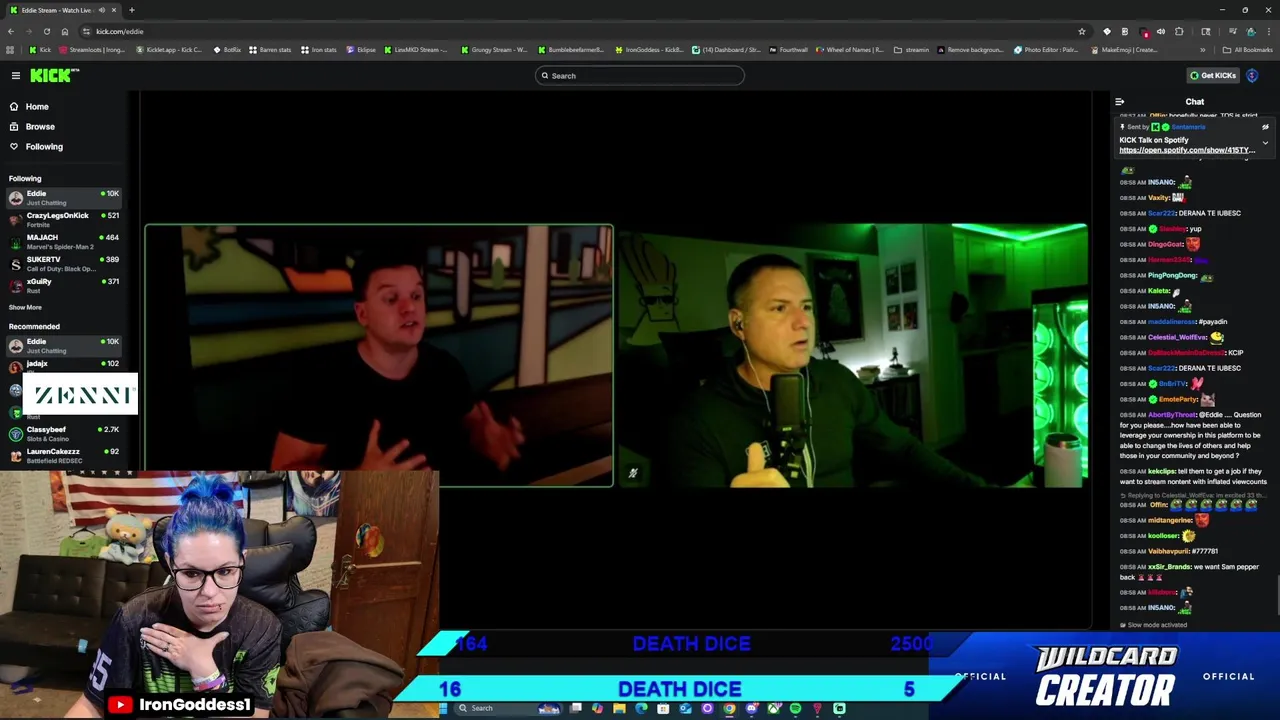Open the Eklipse bookmark

pyautogui.click(x=361, y=50)
